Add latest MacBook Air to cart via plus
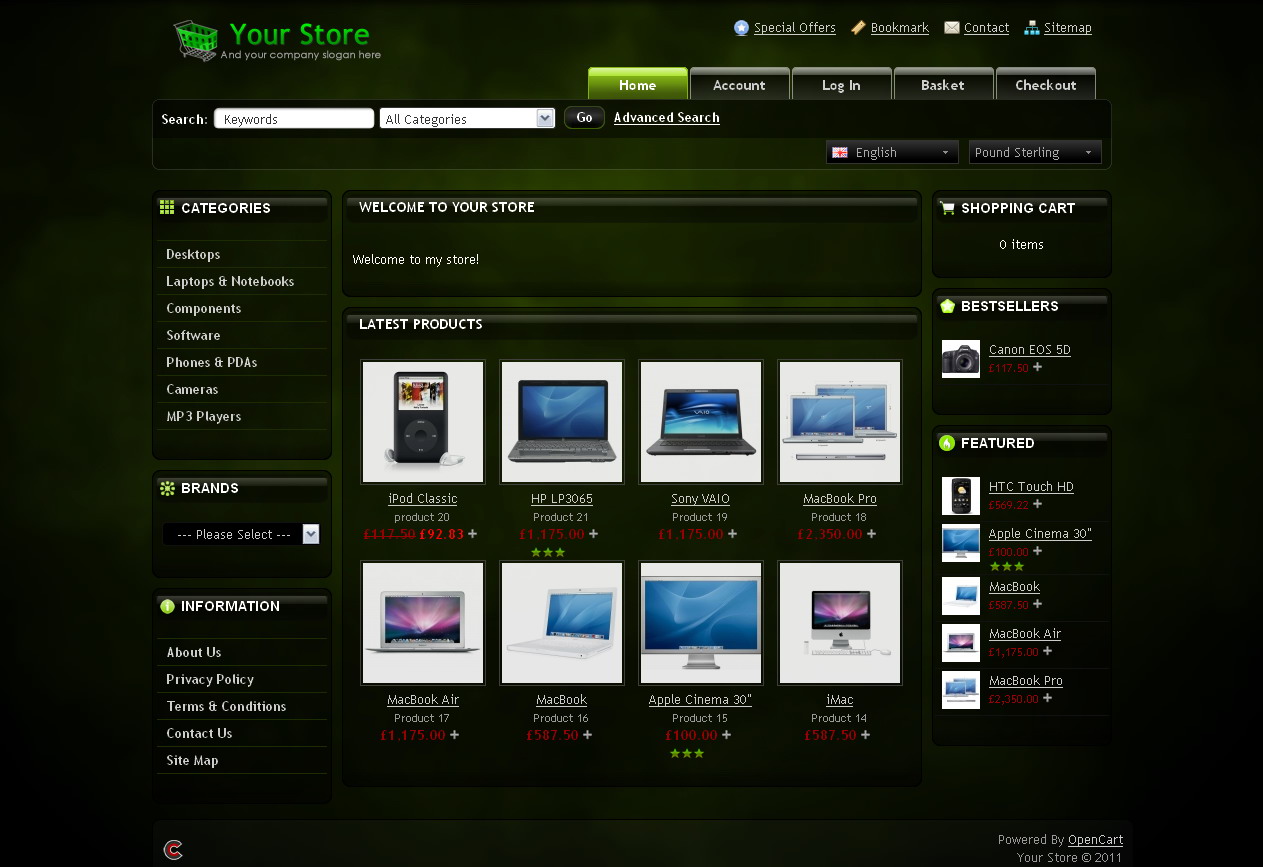Viewport: 1263px width, 867px height. pyautogui.click(x=454, y=735)
